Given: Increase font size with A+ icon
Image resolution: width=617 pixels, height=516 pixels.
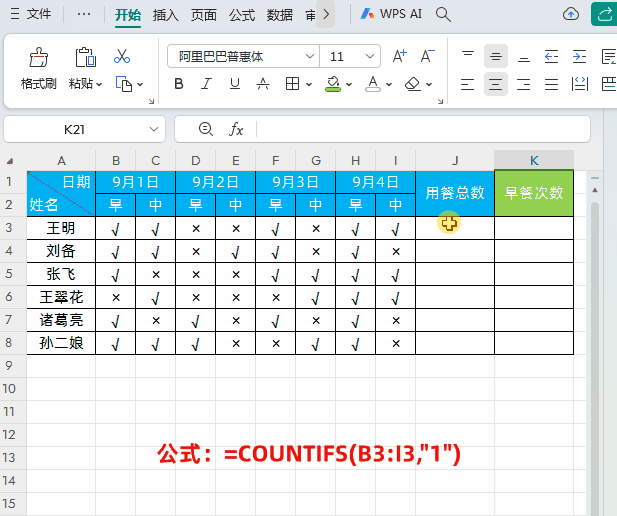Looking at the screenshot, I should 399,57.
